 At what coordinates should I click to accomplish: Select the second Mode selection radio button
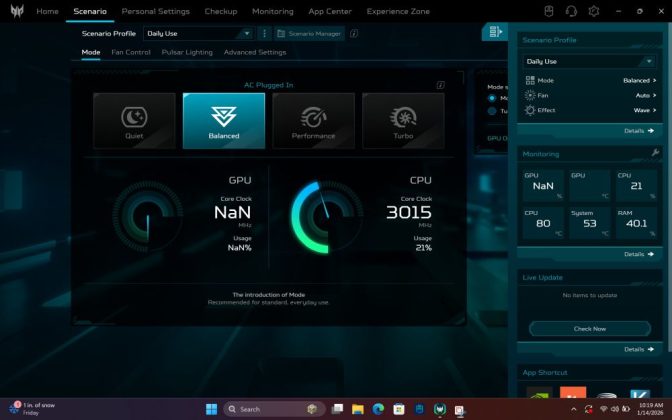point(492,111)
